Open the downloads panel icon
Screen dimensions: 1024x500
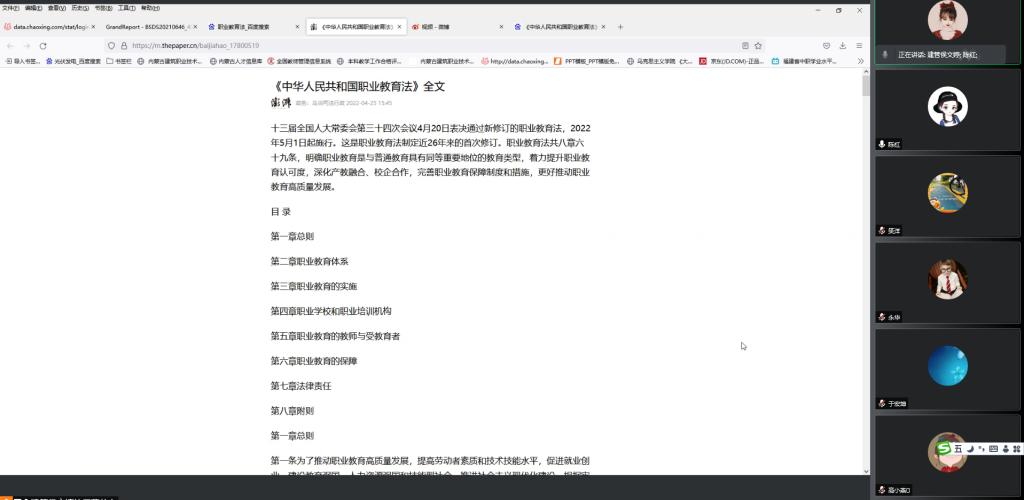point(843,46)
